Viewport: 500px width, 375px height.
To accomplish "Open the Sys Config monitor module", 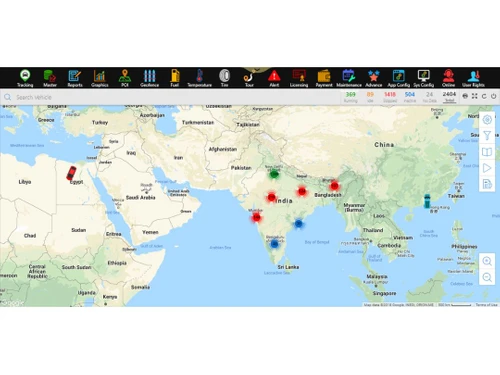I will point(424,78).
